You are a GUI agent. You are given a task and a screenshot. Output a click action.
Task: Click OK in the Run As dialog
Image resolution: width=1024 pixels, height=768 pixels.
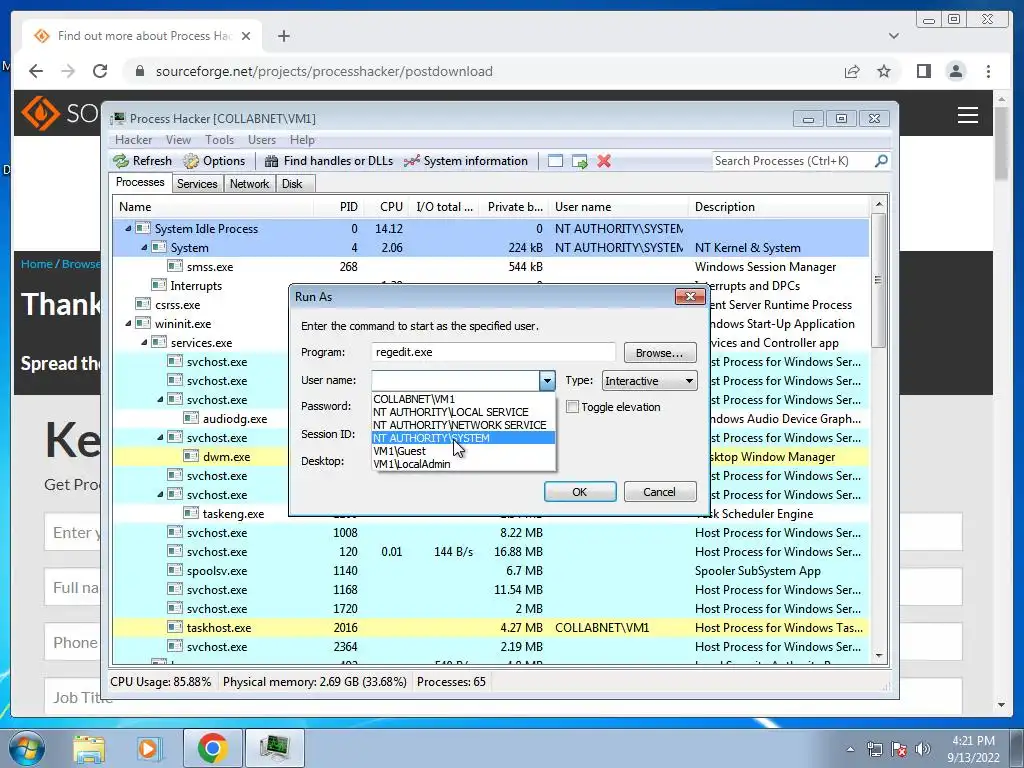pos(580,492)
